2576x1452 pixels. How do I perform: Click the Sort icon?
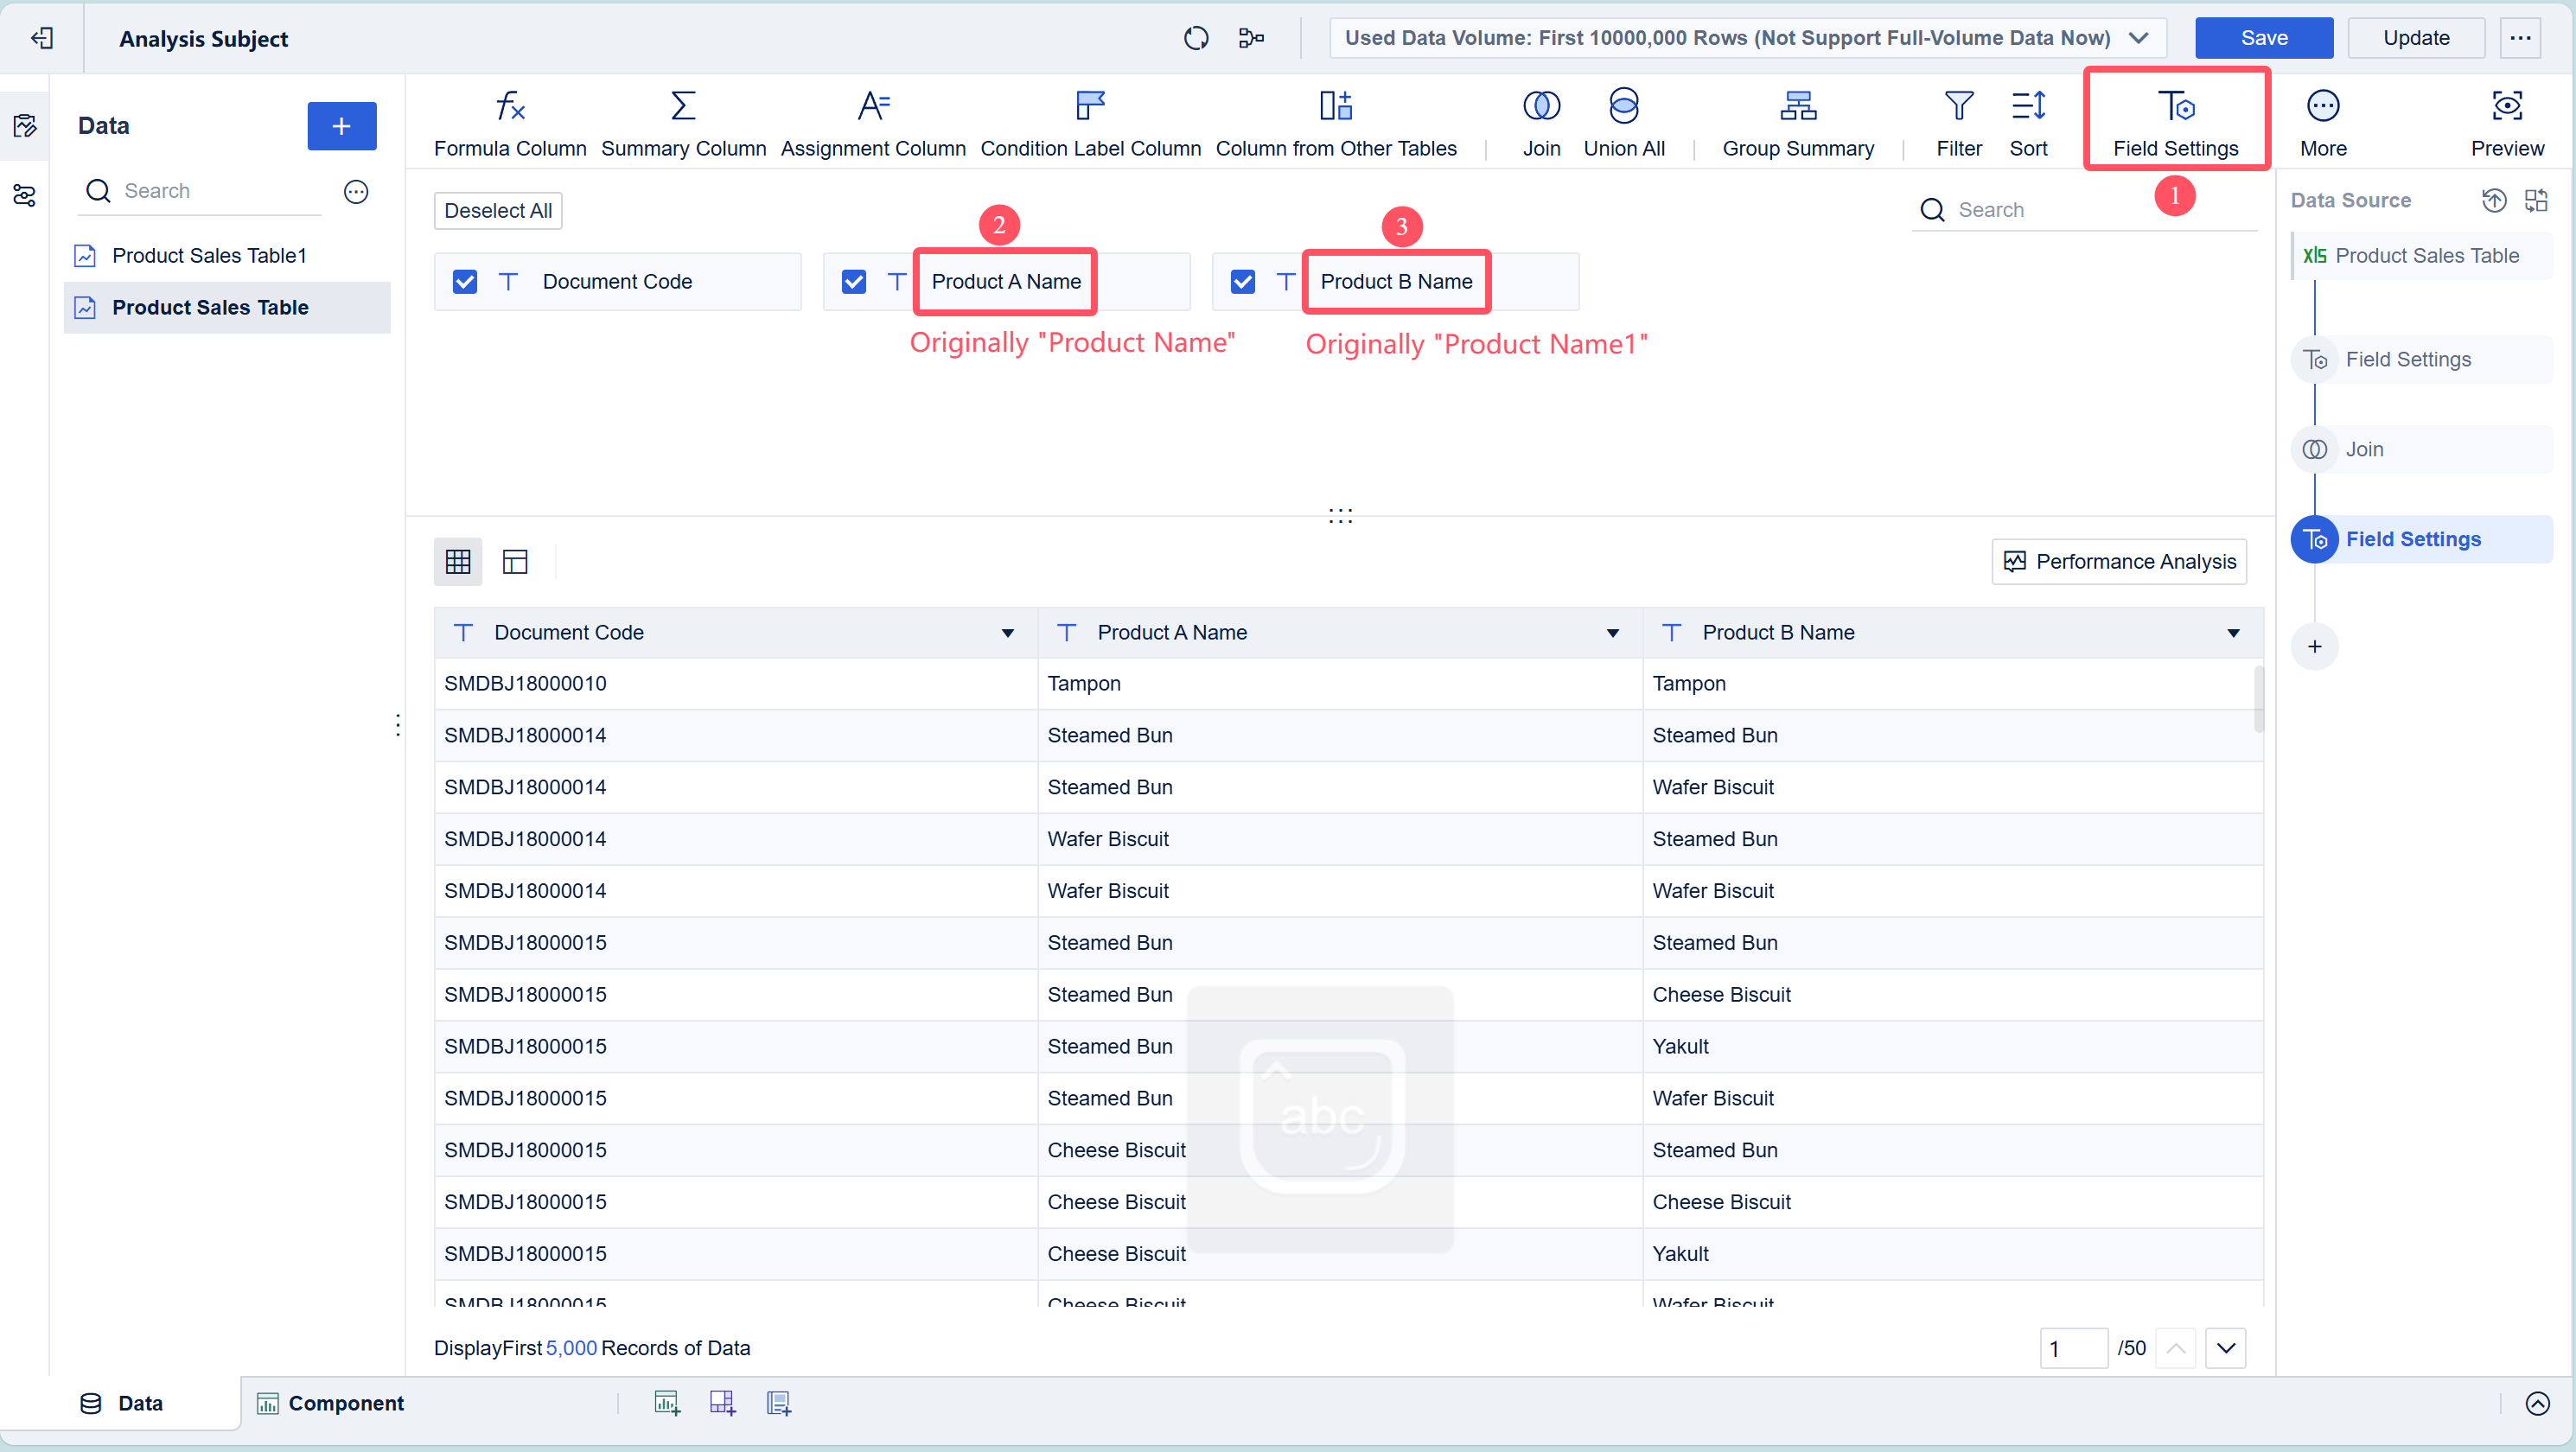[2028, 106]
